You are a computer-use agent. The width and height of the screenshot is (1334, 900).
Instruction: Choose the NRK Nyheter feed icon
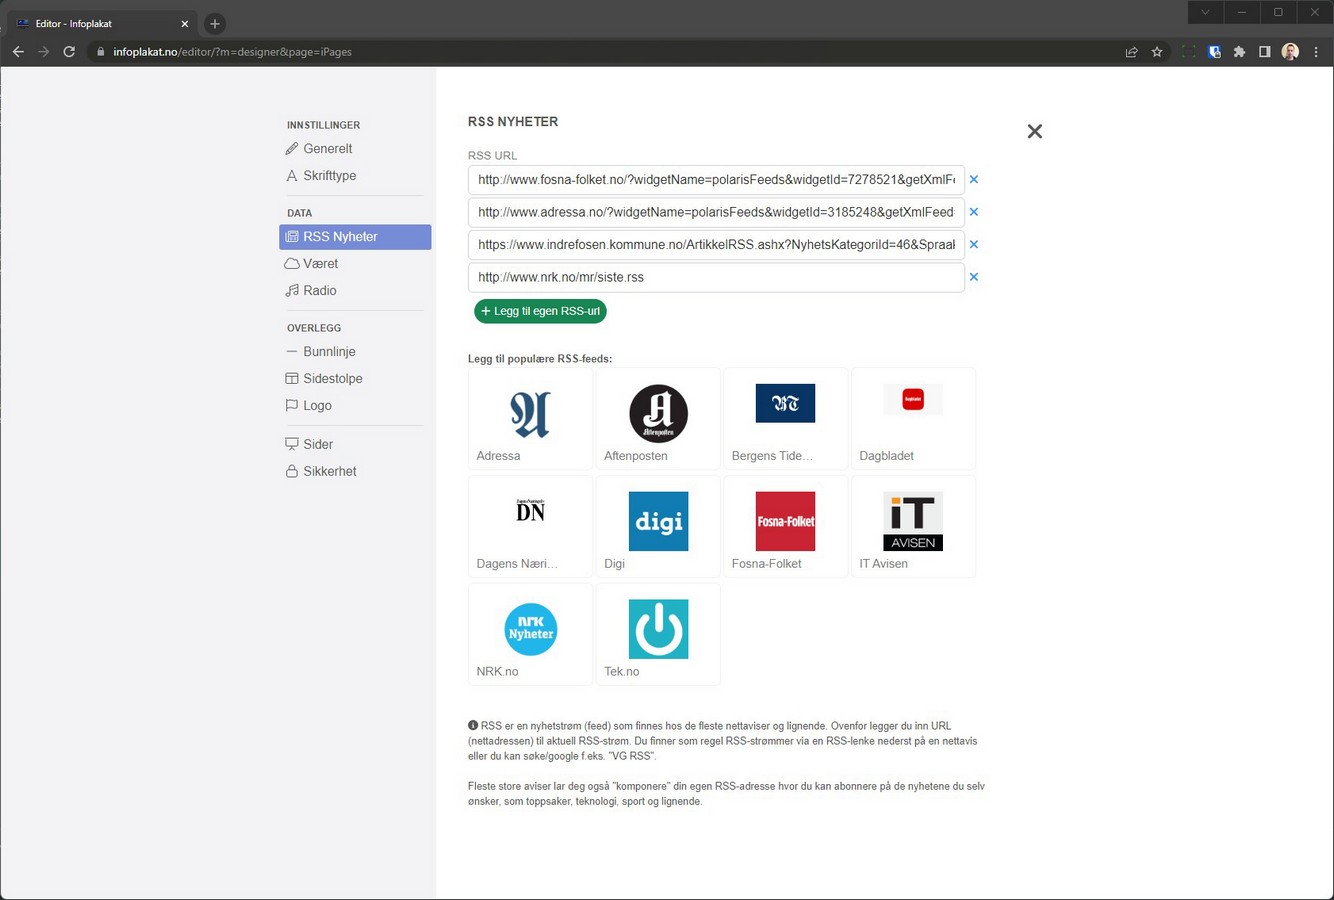coord(530,629)
